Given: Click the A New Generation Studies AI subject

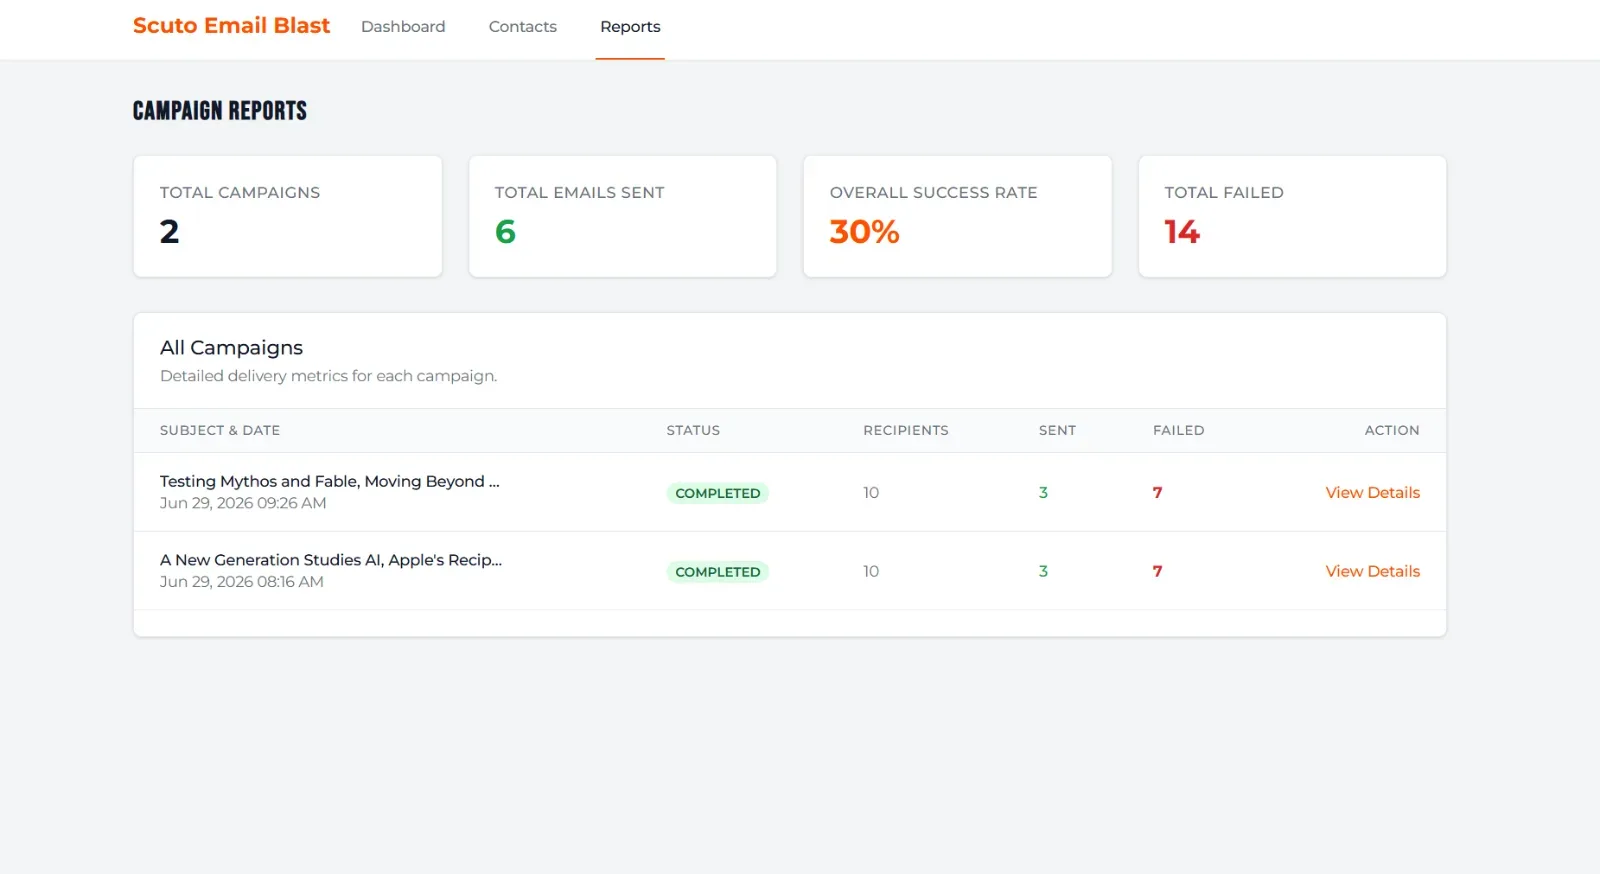Looking at the screenshot, I should point(331,560).
